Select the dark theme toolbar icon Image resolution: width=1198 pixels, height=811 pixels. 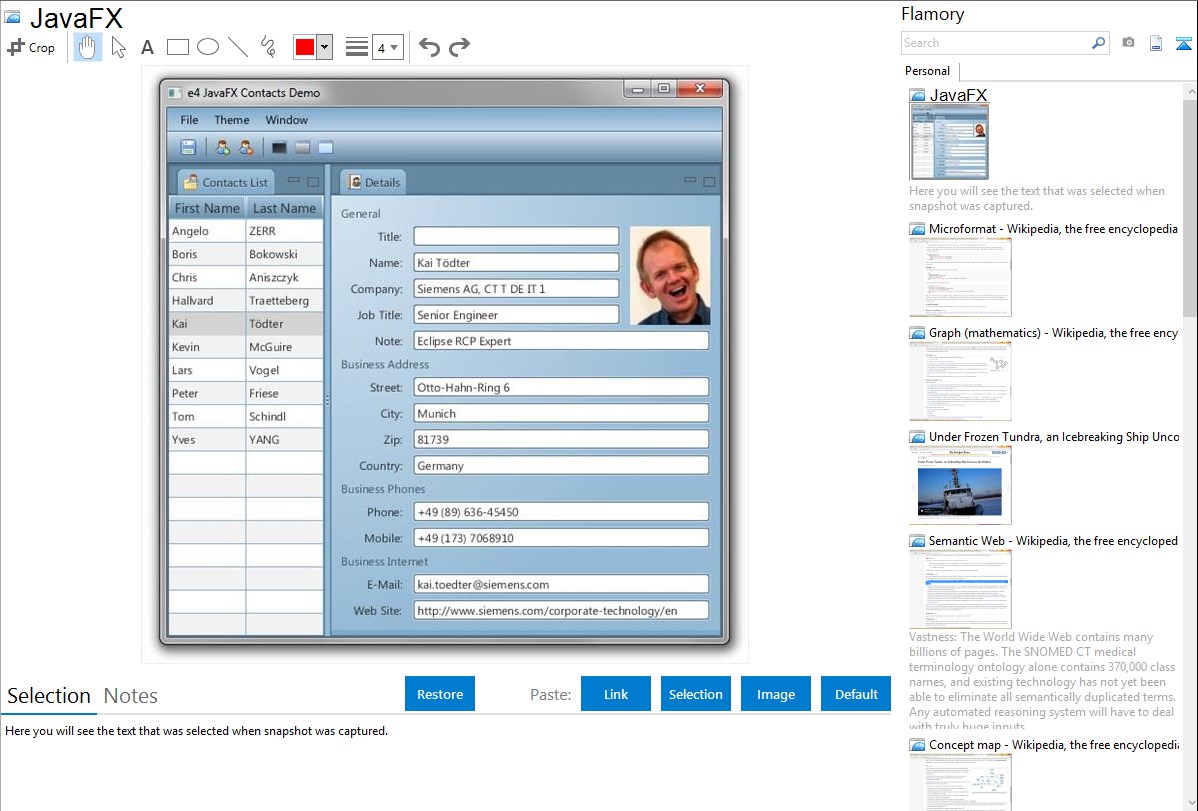279,148
